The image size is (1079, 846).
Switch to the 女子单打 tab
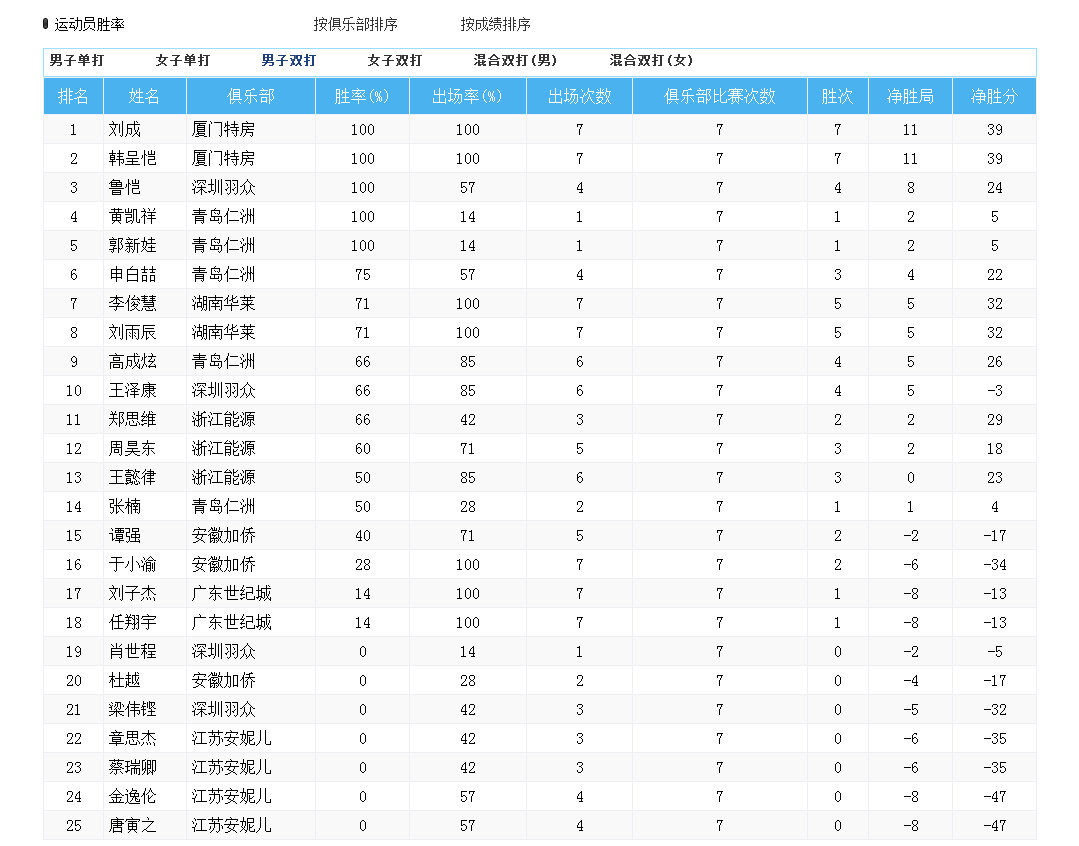click(x=182, y=61)
